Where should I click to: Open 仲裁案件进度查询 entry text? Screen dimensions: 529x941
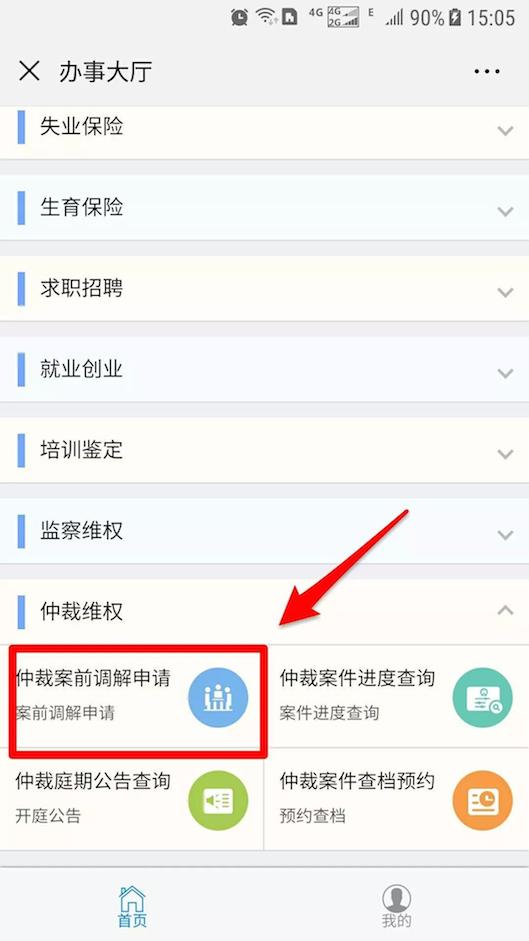pos(357,678)
